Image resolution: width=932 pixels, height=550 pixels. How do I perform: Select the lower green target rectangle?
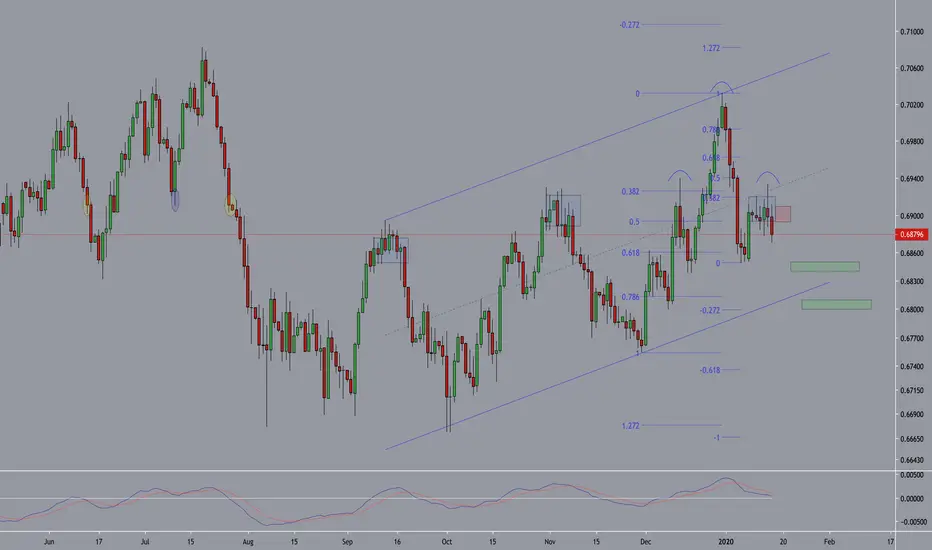pyautogui.click(x=836, y=304)
